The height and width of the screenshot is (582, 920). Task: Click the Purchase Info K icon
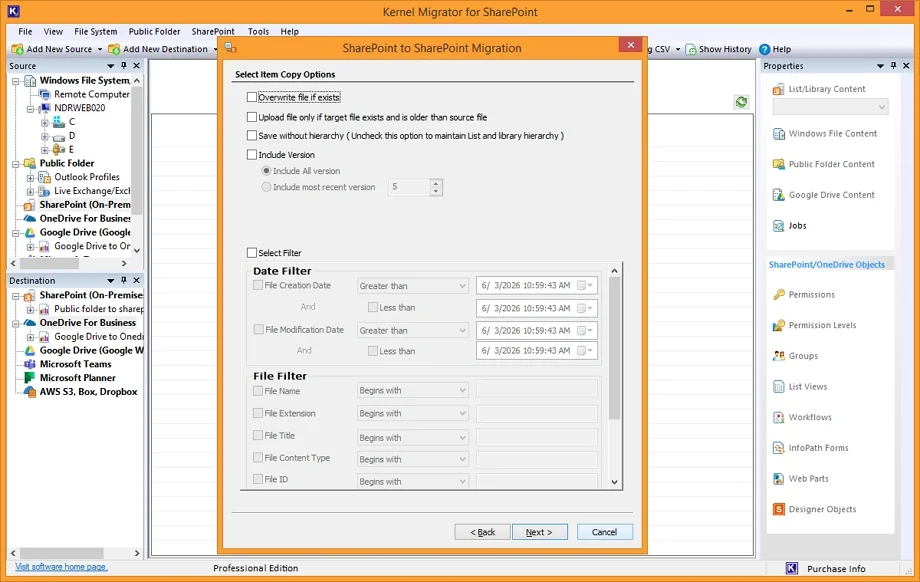(x=792, y=569)
